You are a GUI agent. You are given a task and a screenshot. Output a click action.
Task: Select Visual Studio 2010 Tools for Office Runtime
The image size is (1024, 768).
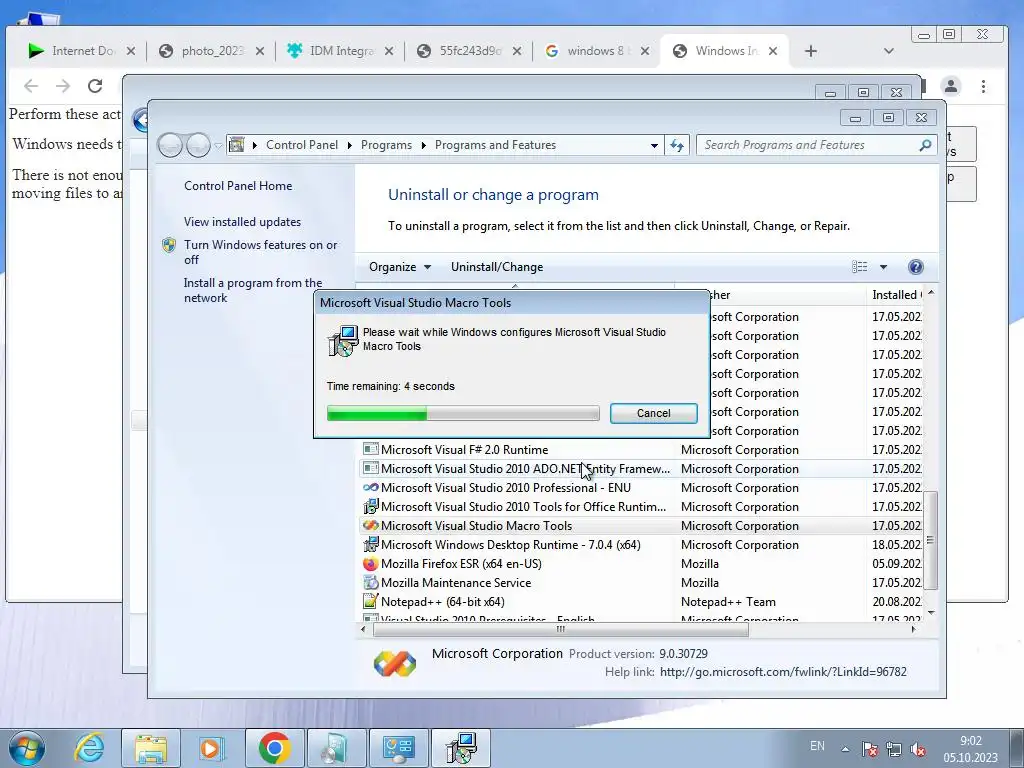coord(641,506)
